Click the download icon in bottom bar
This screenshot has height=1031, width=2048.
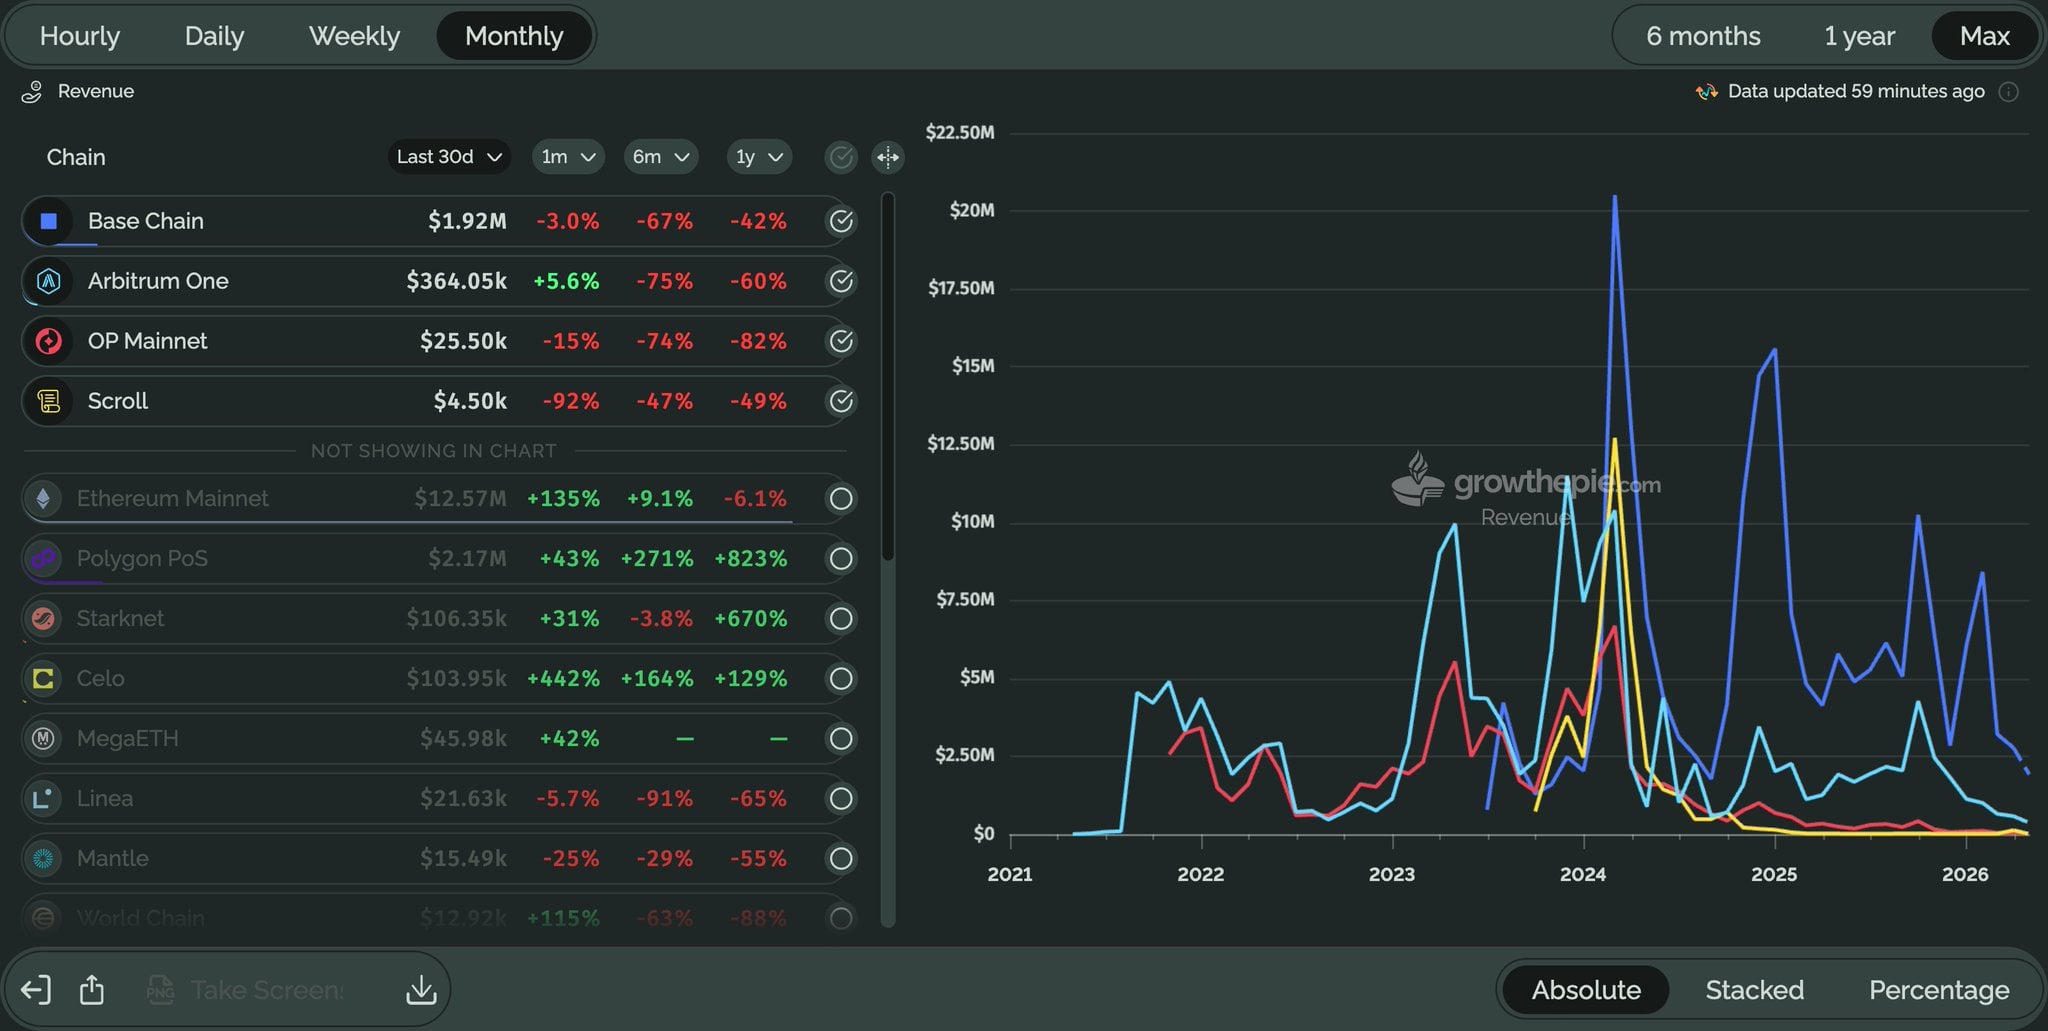click(x=421, y=990)
